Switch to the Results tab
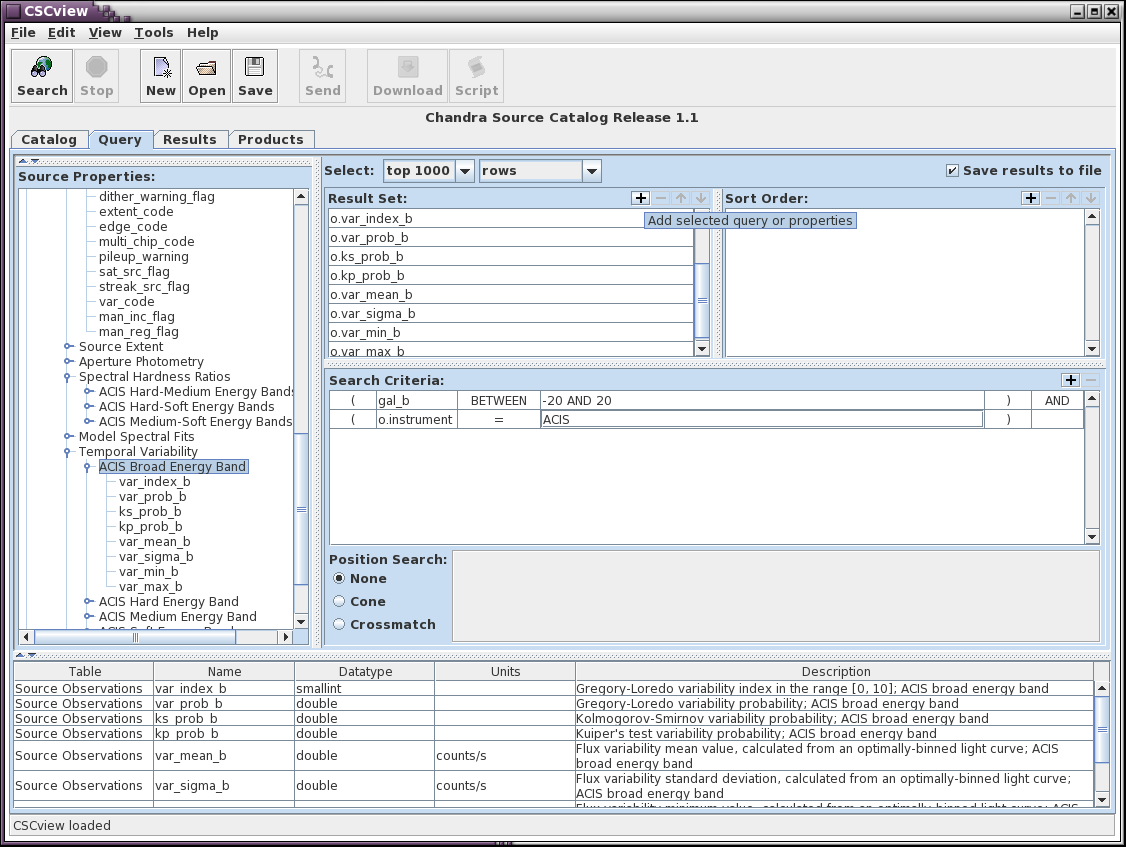The height and width of the screenshot is (847, 1126). coord(189,140)
